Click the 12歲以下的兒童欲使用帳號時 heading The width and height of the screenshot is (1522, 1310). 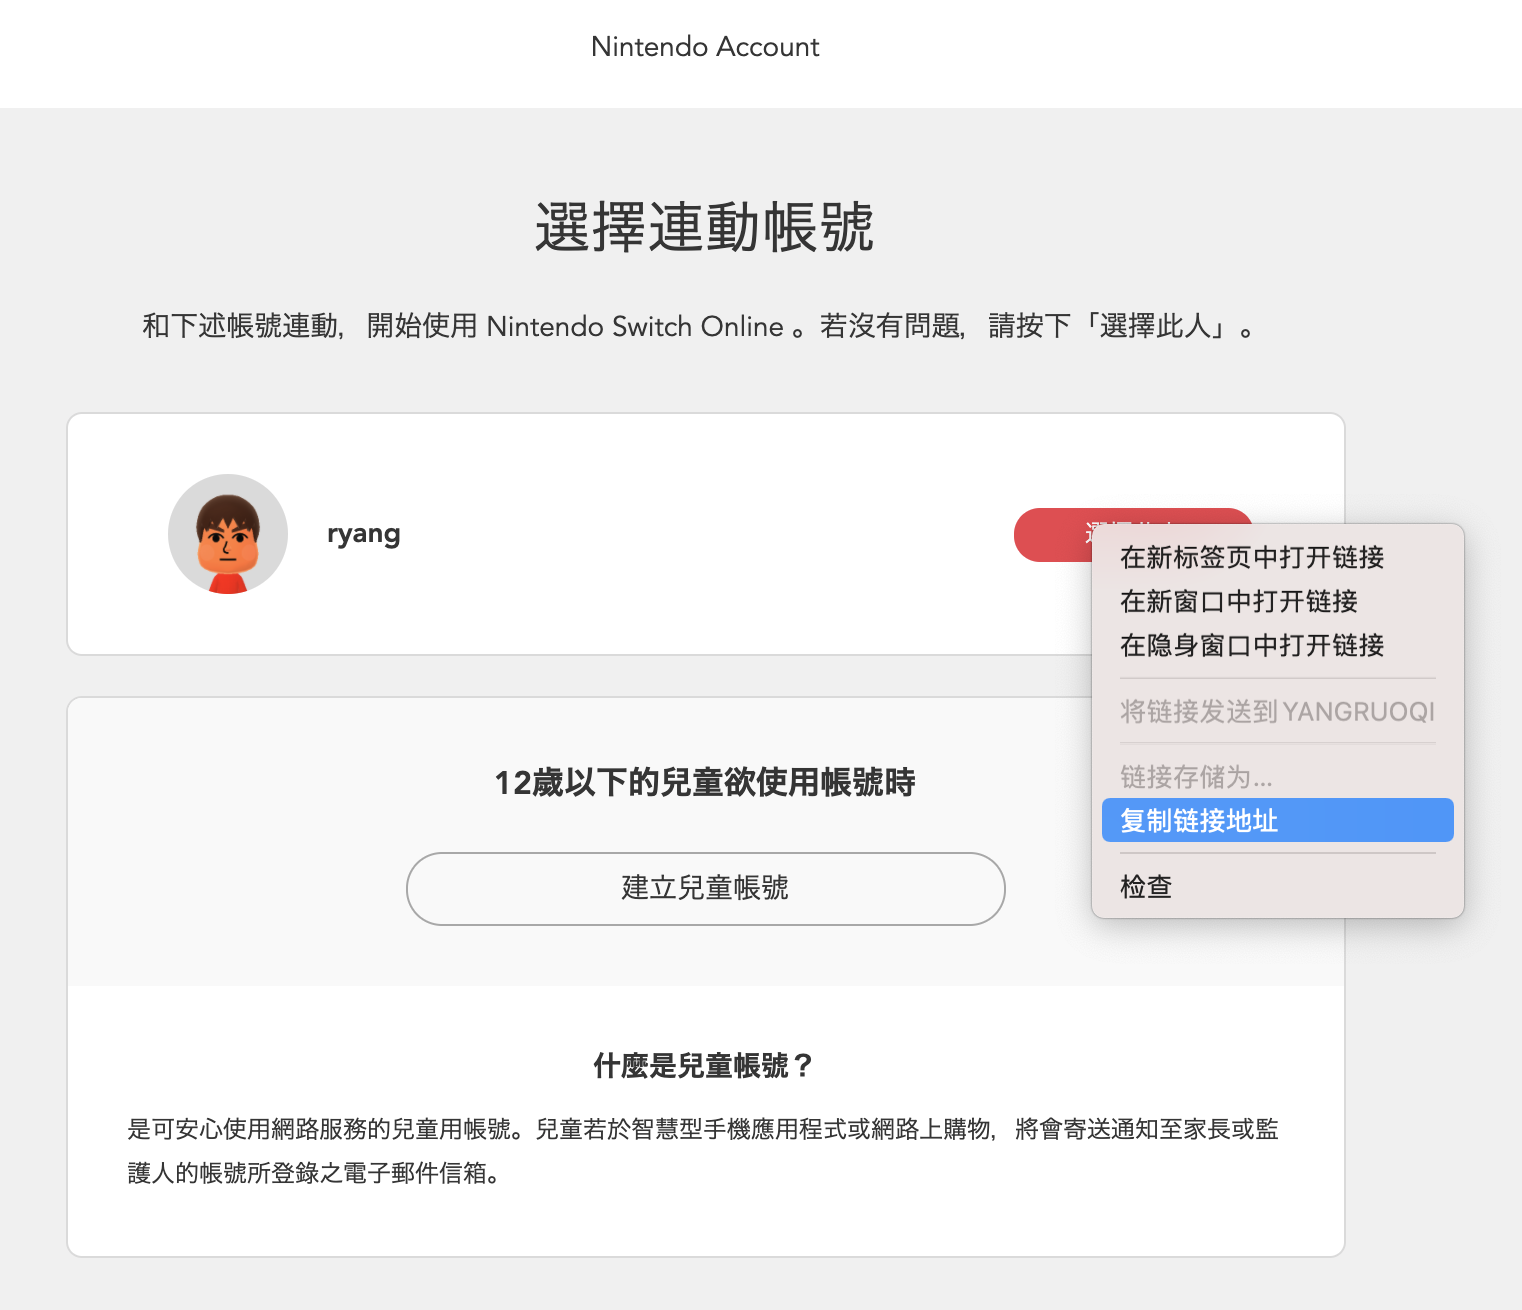[x=705, y=782]
